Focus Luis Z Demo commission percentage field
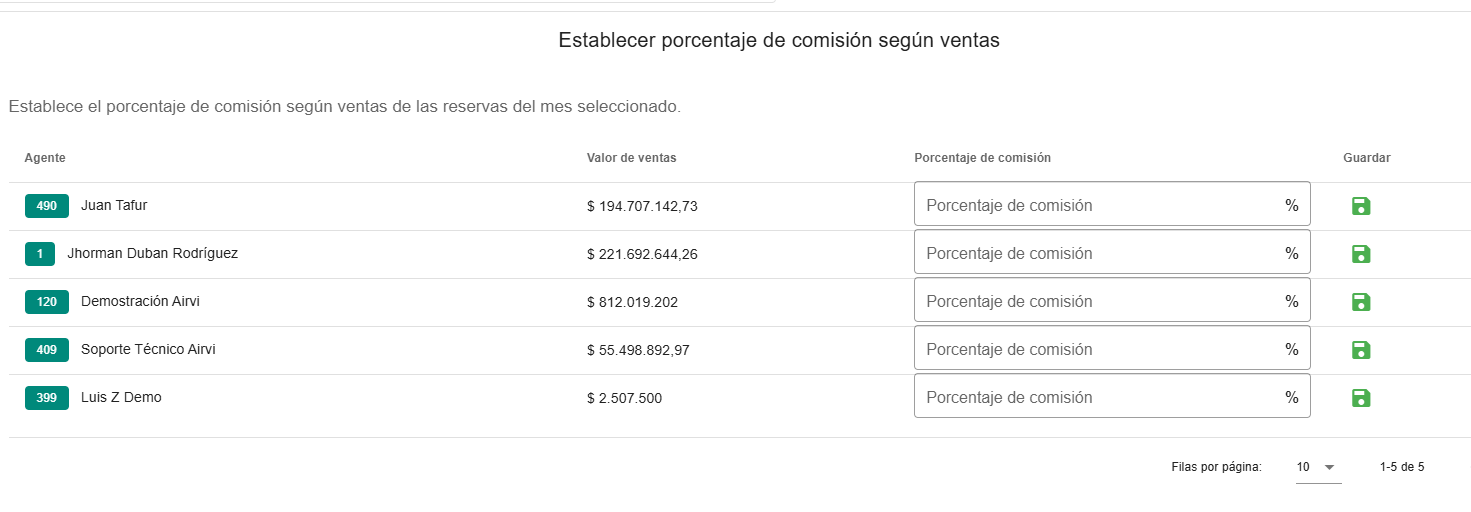Screen dimensions: 1471x512 (x=1100, y=397)
